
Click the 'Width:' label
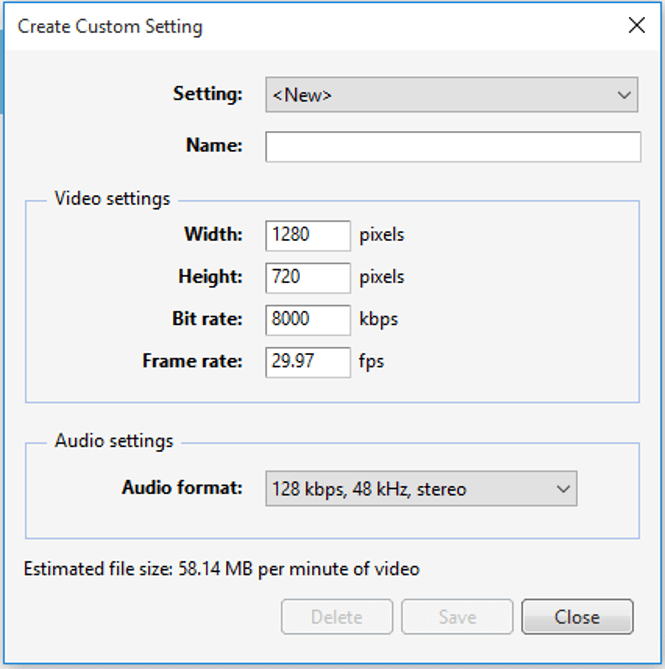click(214, 234)
